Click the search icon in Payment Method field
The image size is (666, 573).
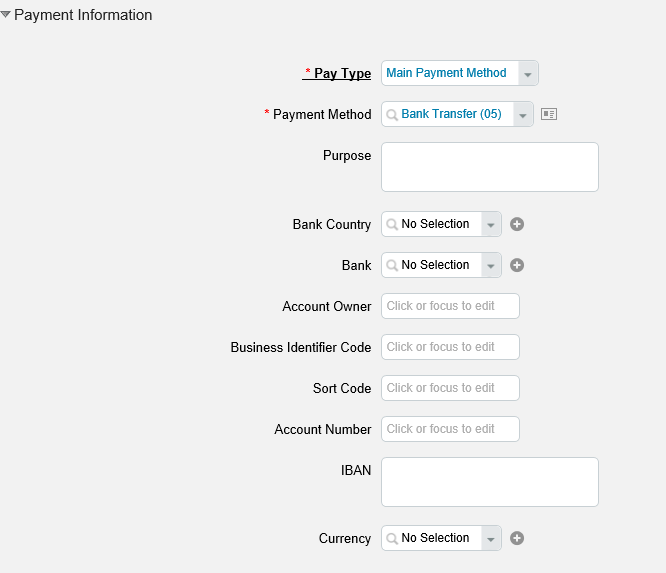tap(392, 115)
